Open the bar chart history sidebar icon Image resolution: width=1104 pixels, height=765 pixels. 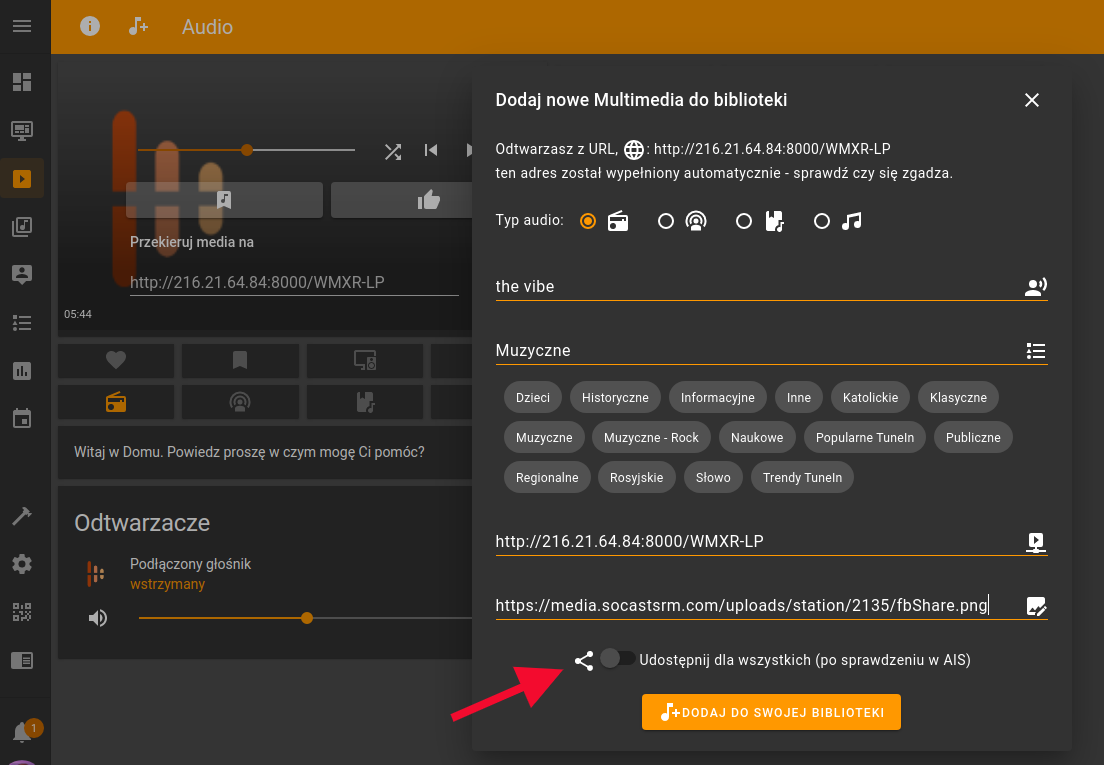tap(22, 371)
